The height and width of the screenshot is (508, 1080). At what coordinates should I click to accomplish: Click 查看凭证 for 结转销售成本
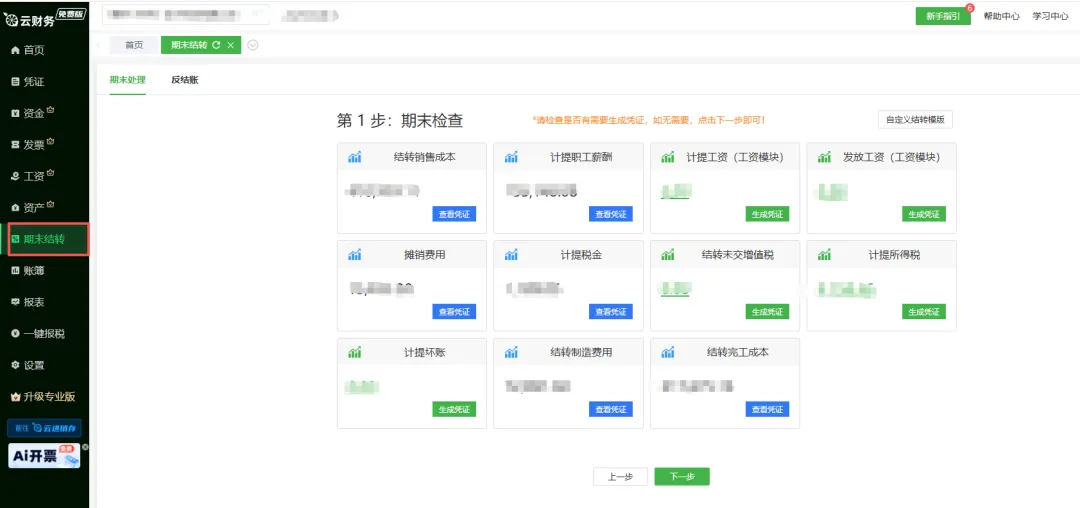(x=454, y=214)
